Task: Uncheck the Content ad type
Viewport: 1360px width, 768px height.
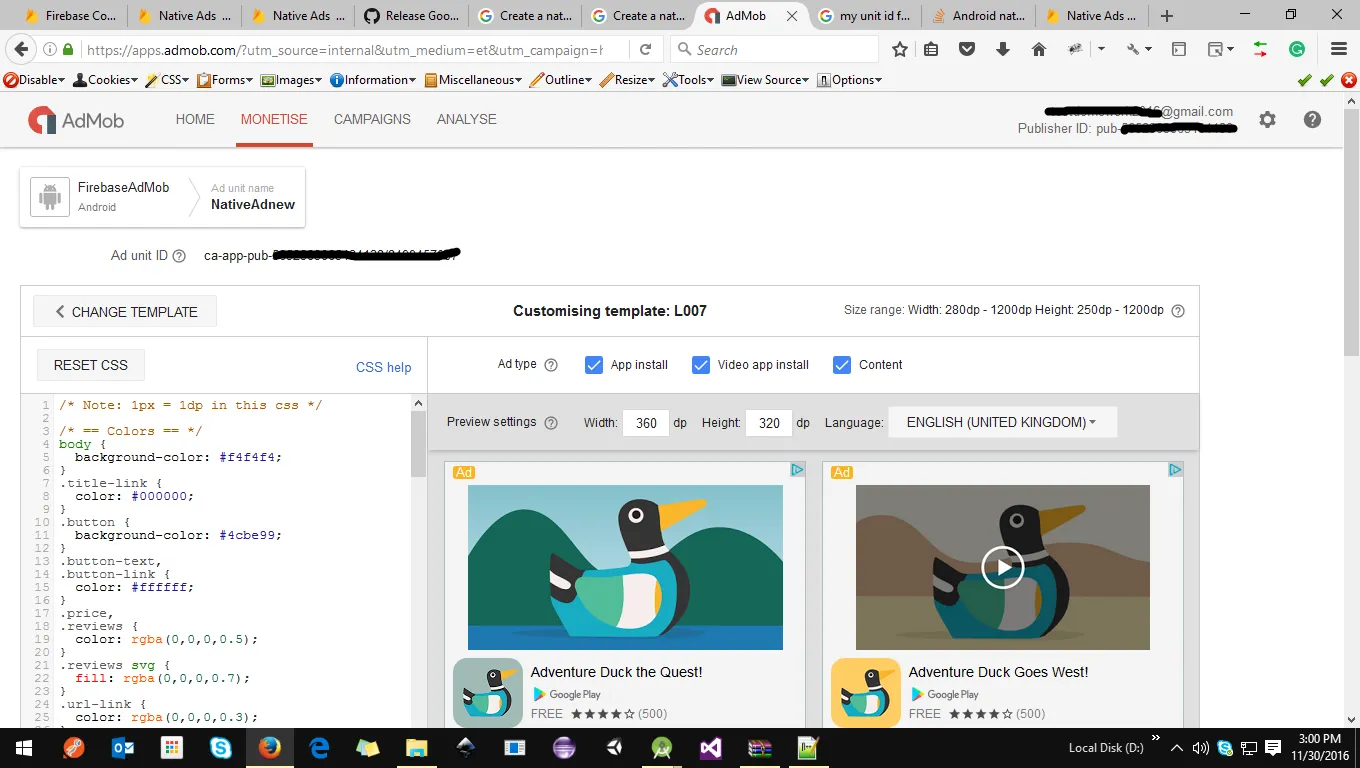Action: [842, 365]
